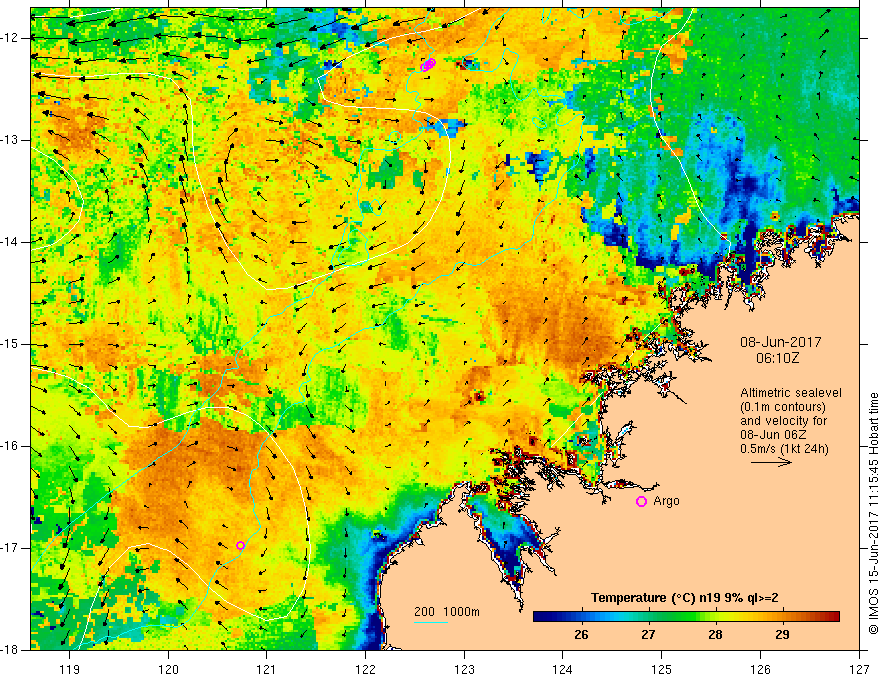Click longitude axis label 119

click(x=69, y=669)
